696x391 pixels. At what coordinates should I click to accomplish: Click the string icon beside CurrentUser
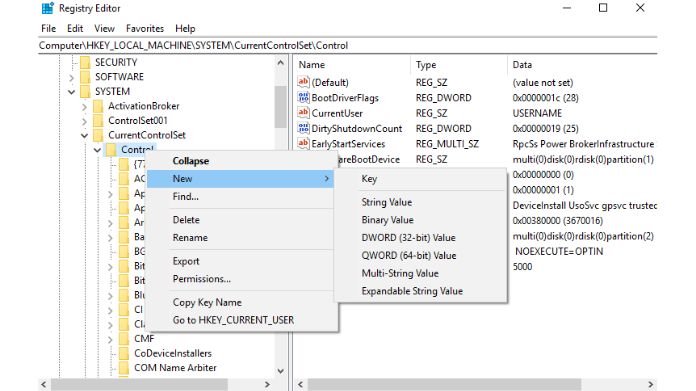click(304, 113)
